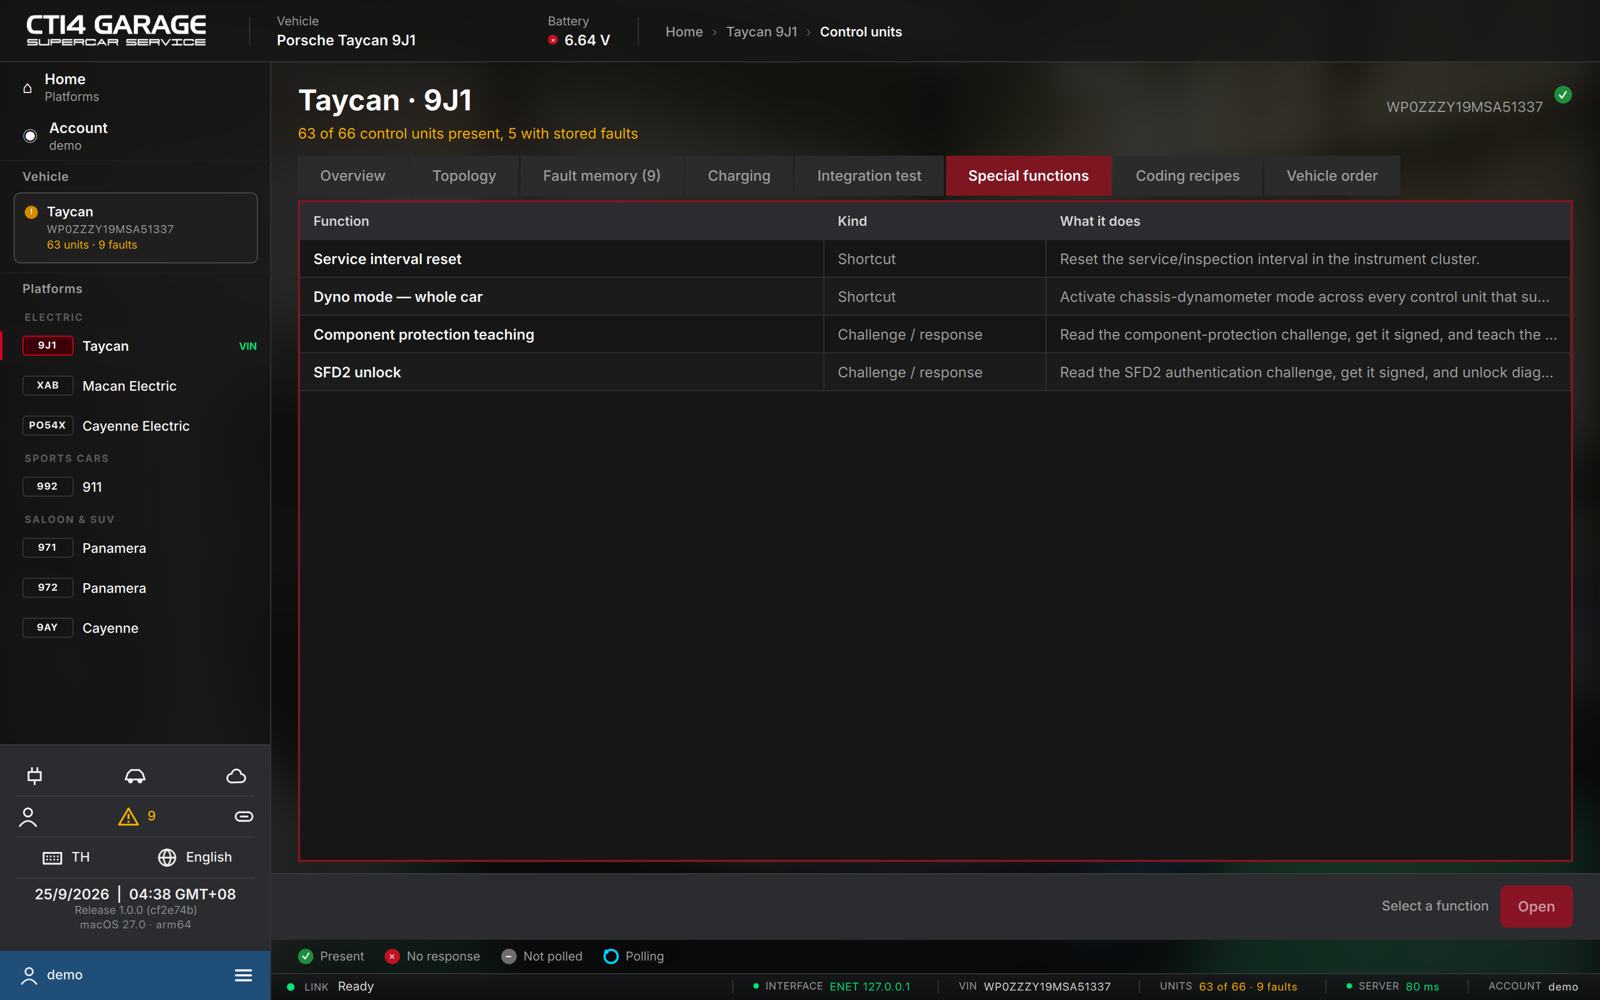This screenshot has width=1600, height=1000.
Task: Click the UNITS 63 of 66 status entry
Action: 1228,987
